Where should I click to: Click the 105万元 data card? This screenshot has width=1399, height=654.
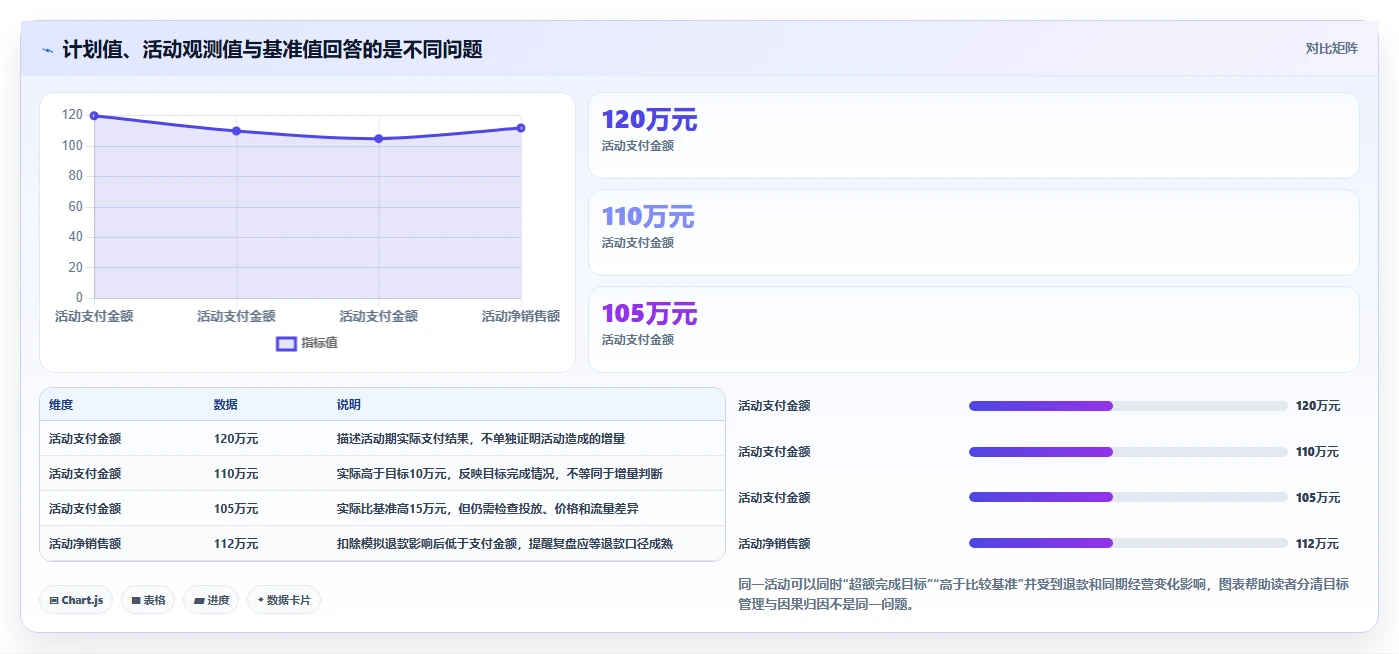click(974, 330)
